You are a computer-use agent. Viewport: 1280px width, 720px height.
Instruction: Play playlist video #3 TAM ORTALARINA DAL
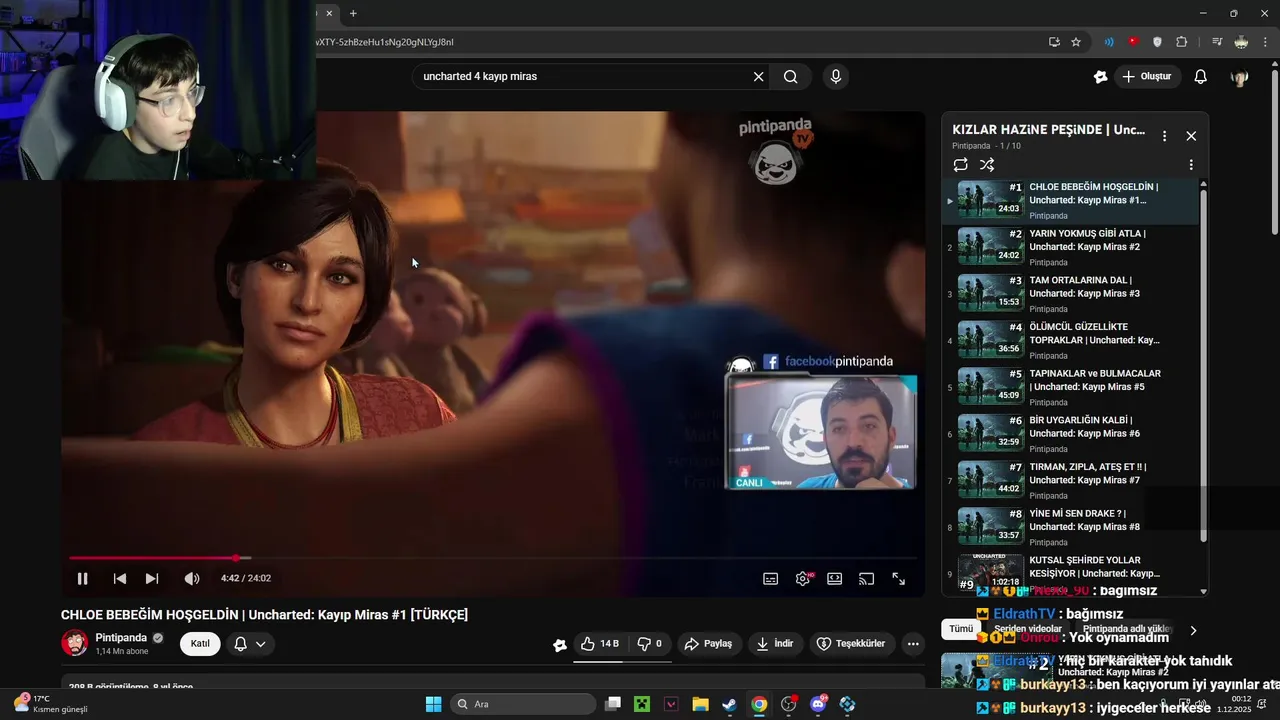point(1070,294)
